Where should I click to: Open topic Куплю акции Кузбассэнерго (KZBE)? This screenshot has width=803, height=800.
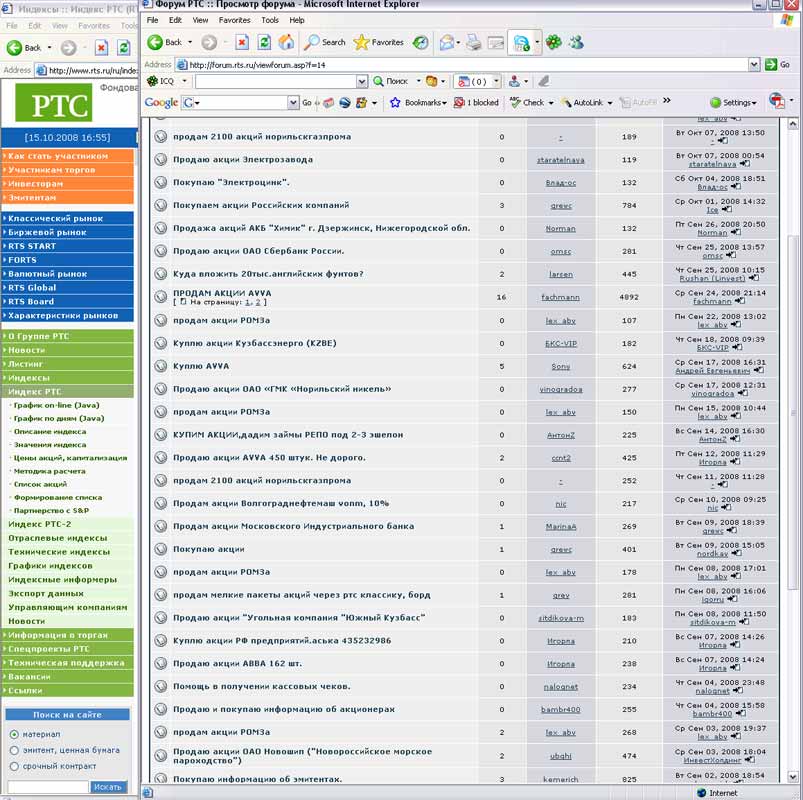(x=255, y=343)
